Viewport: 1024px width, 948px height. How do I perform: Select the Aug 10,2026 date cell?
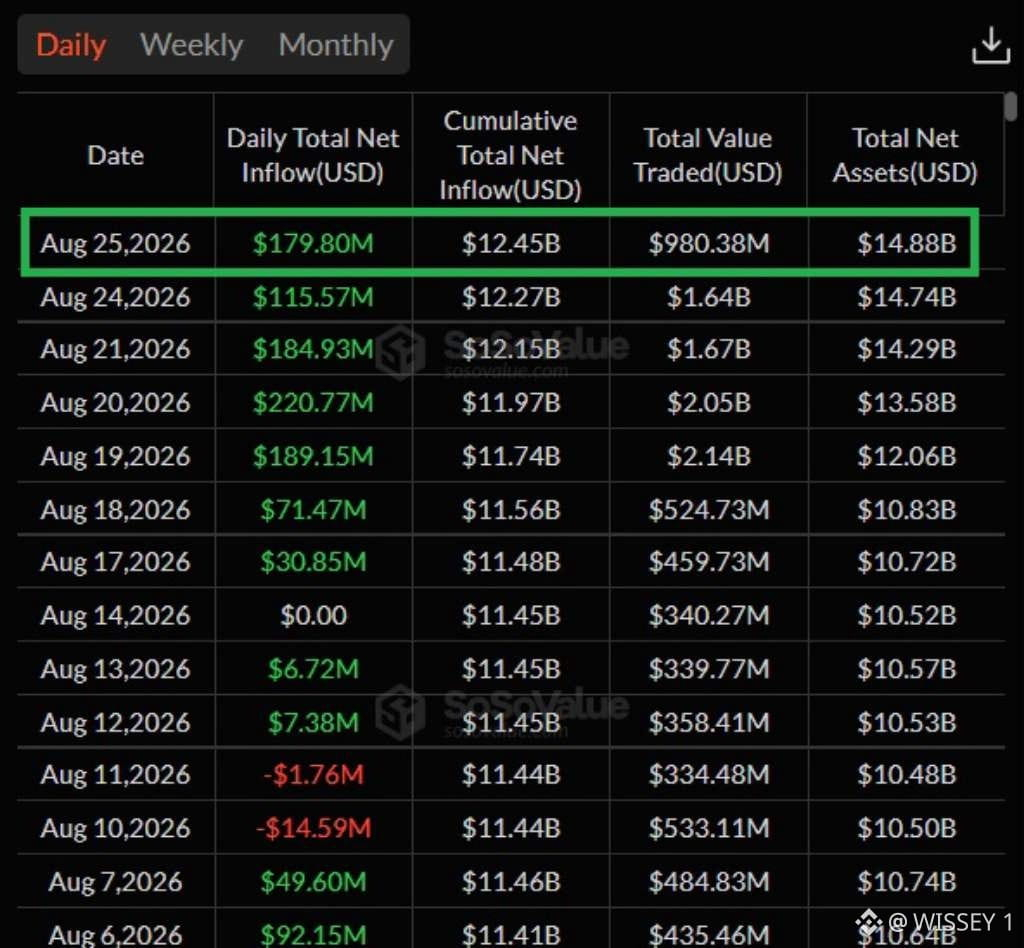(116, 829)
